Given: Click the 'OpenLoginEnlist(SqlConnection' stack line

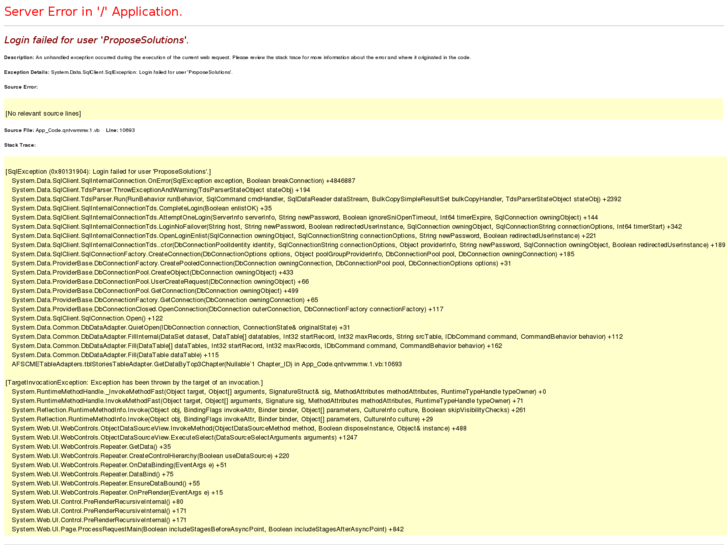Looking at the screenshot, I should (x=304, y=236).
